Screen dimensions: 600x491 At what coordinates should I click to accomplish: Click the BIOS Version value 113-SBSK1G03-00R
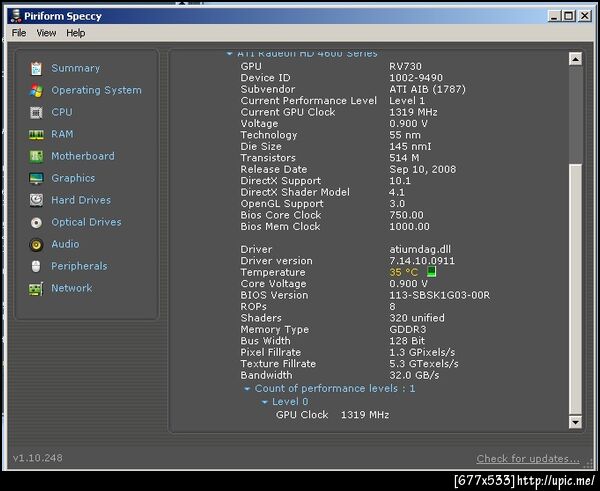click(x=440, y=295)
